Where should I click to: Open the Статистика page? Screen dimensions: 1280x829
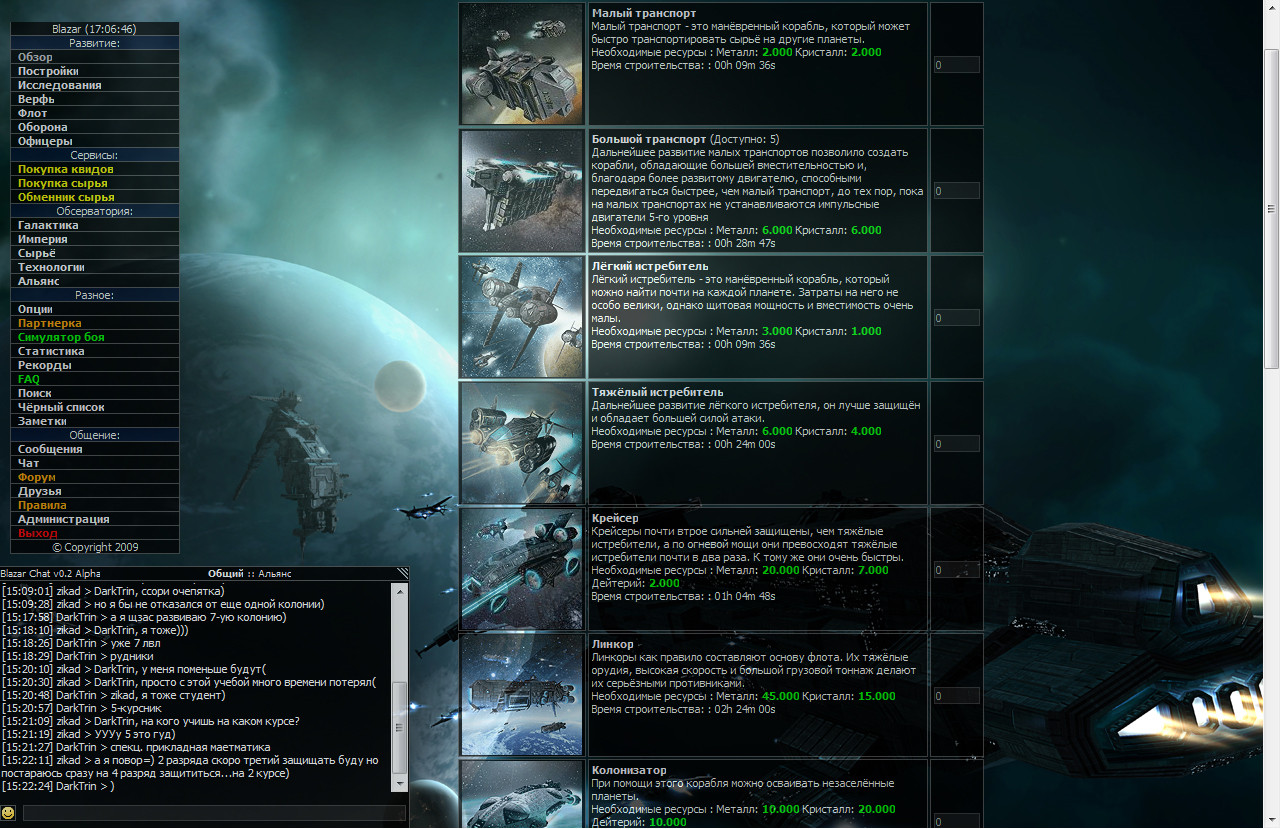(51, 351)
